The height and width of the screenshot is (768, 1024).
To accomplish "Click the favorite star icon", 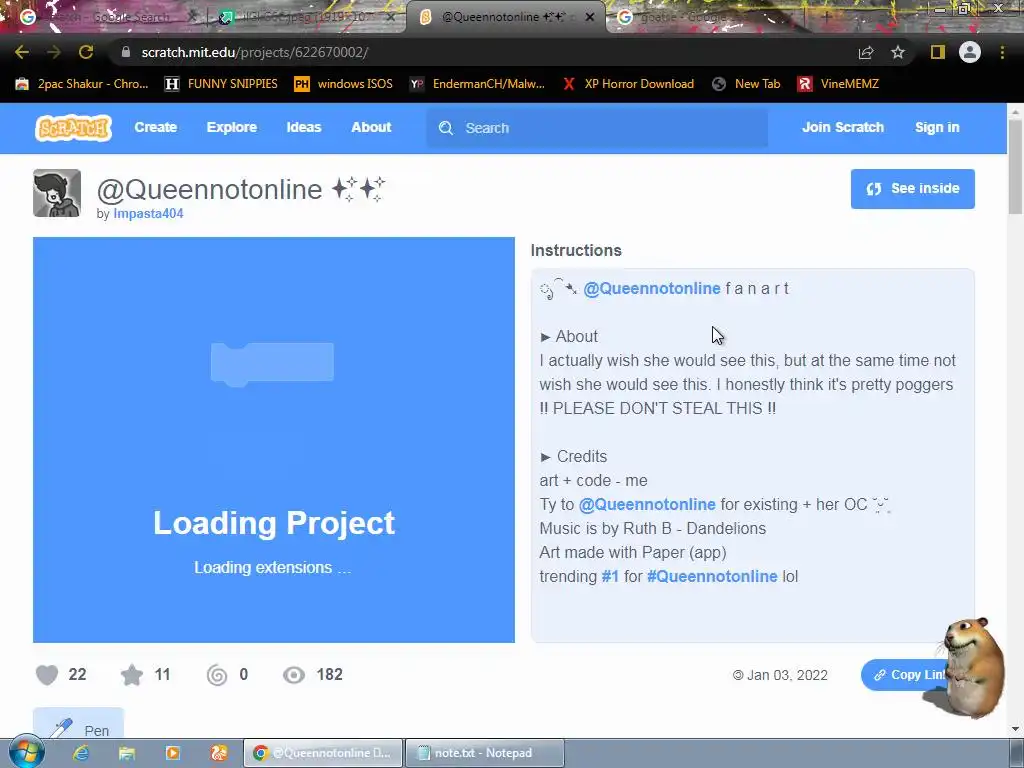I will 132,675.
